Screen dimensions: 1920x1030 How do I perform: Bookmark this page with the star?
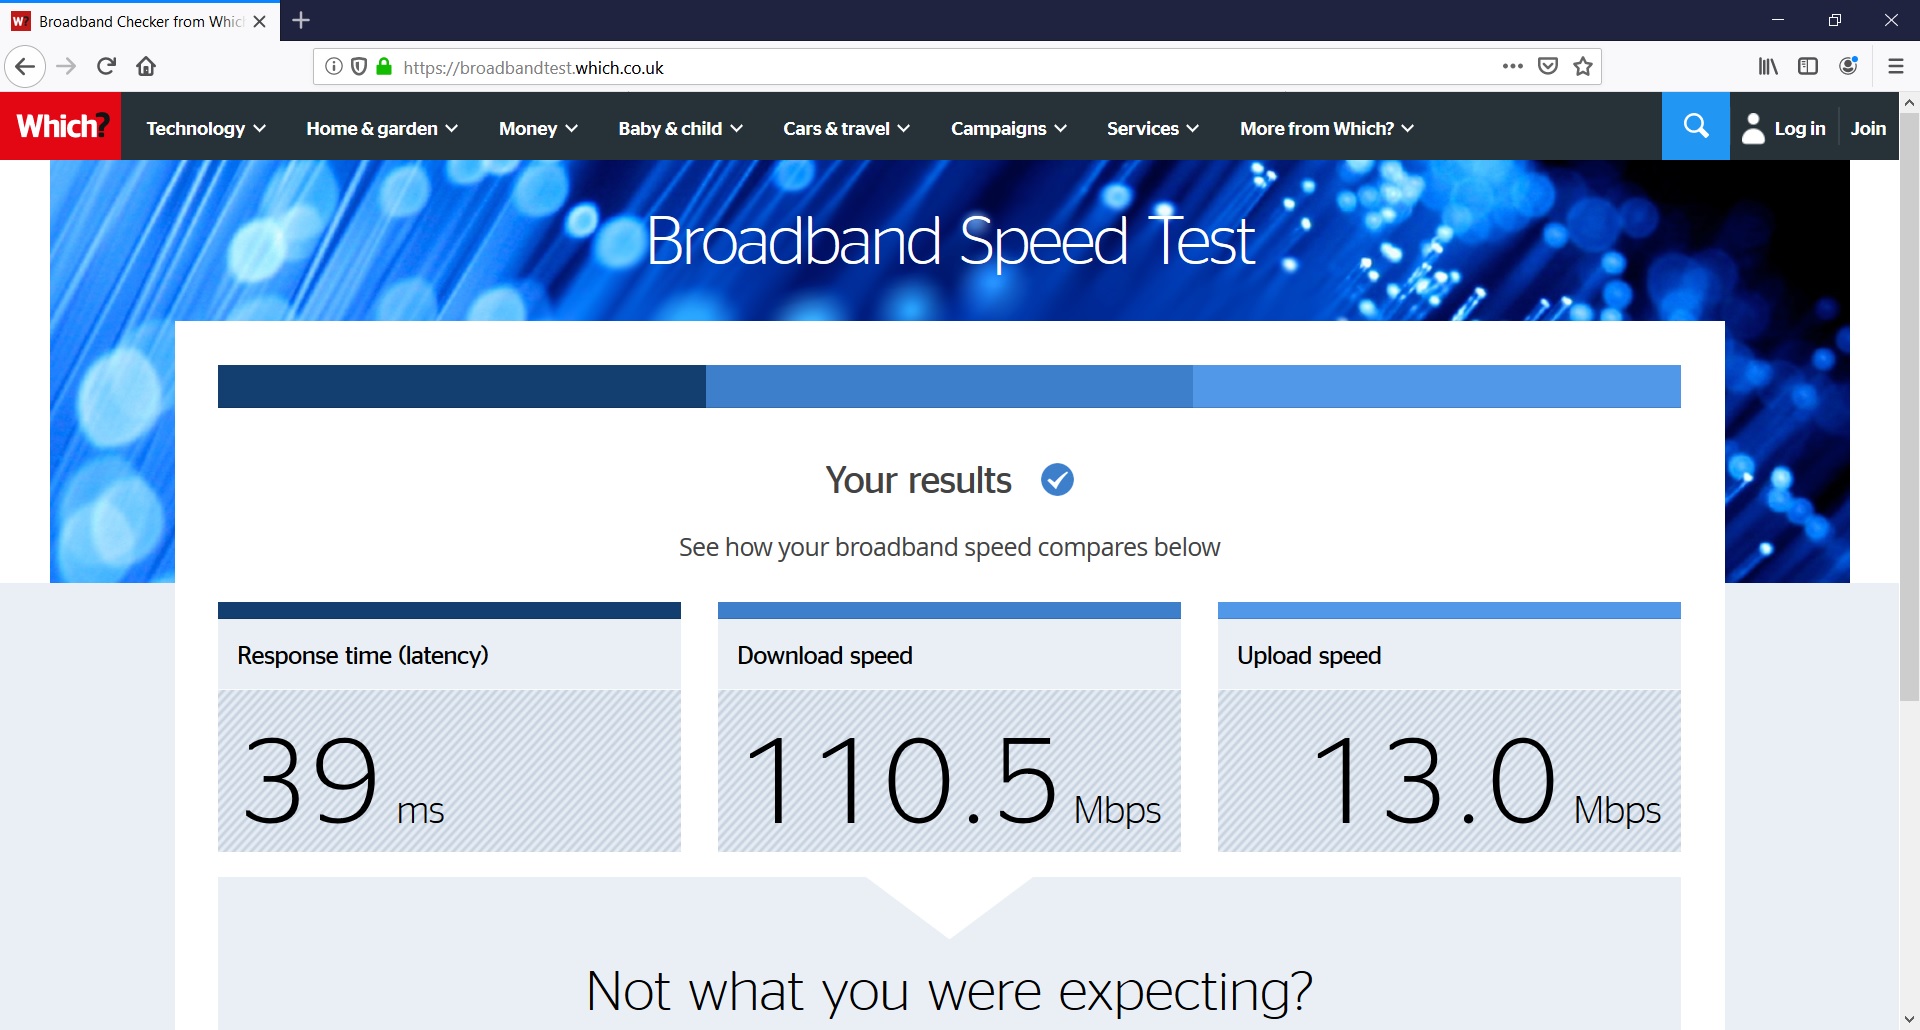click(x=1583, y=67)
